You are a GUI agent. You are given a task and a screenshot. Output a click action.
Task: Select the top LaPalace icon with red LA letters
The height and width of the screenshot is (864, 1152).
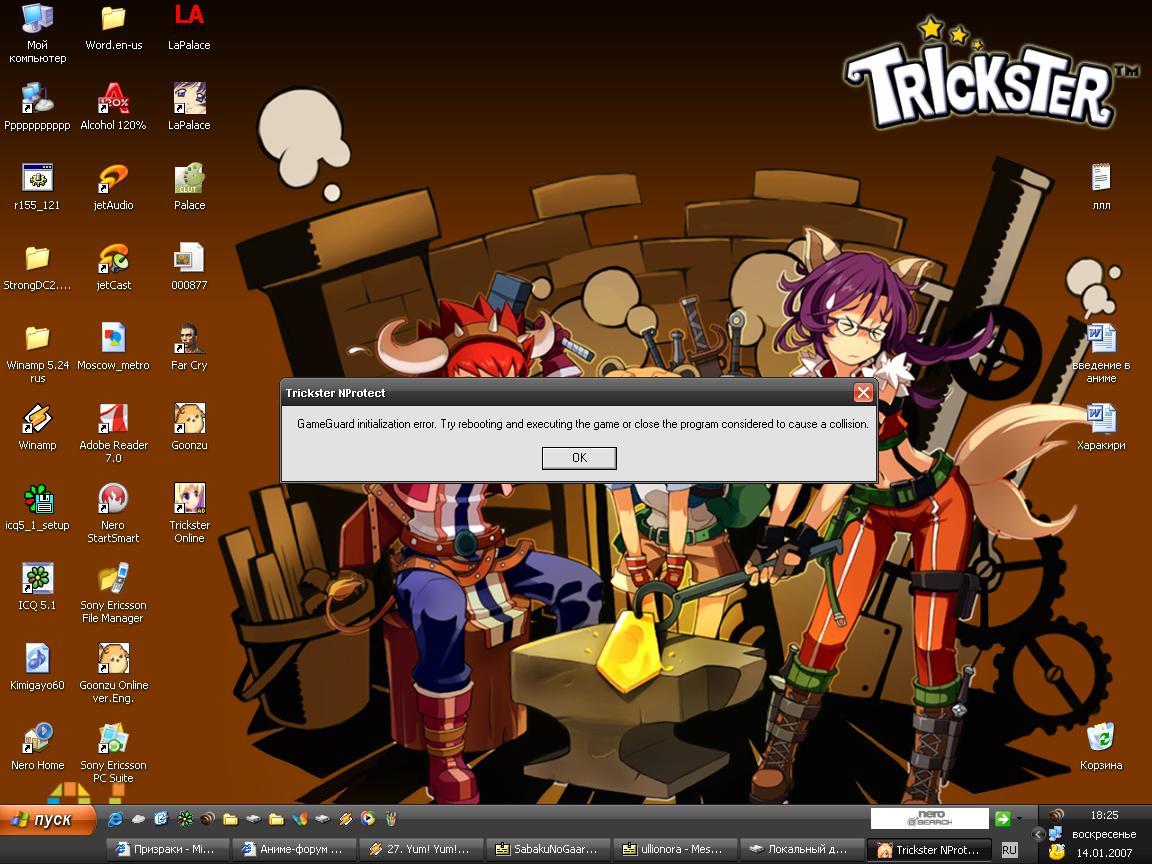(x=190, y=28)
